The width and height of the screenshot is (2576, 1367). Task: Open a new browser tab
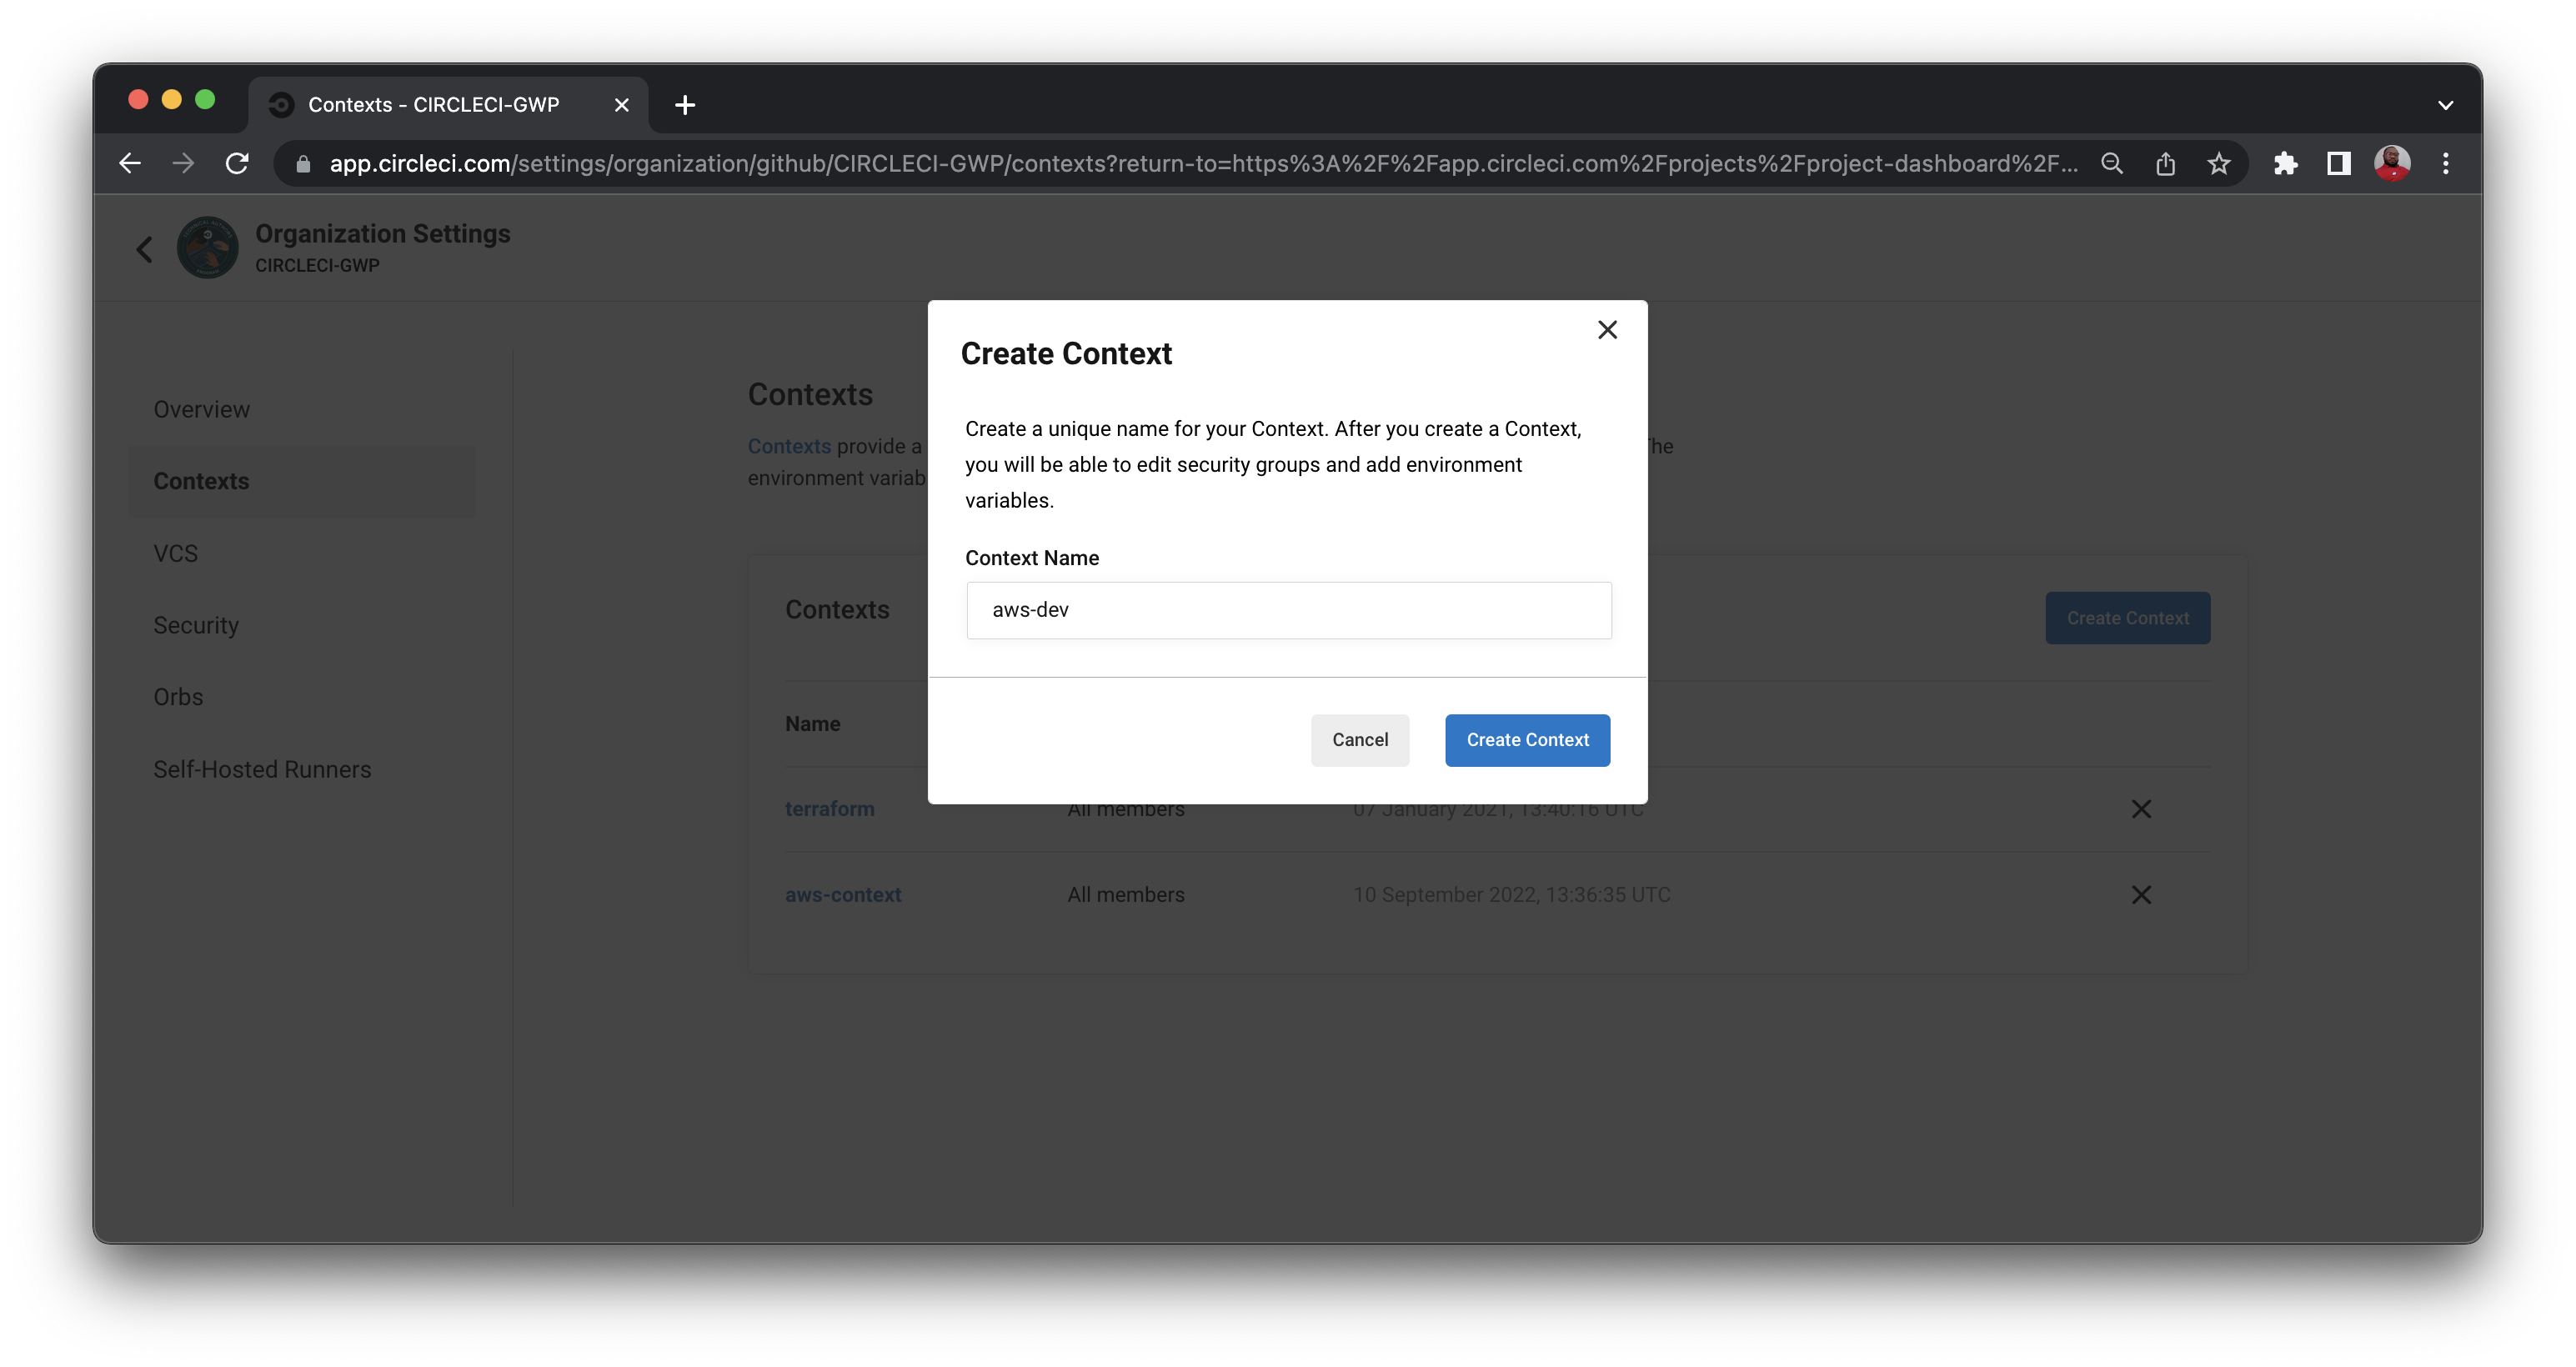click(685, 105)
